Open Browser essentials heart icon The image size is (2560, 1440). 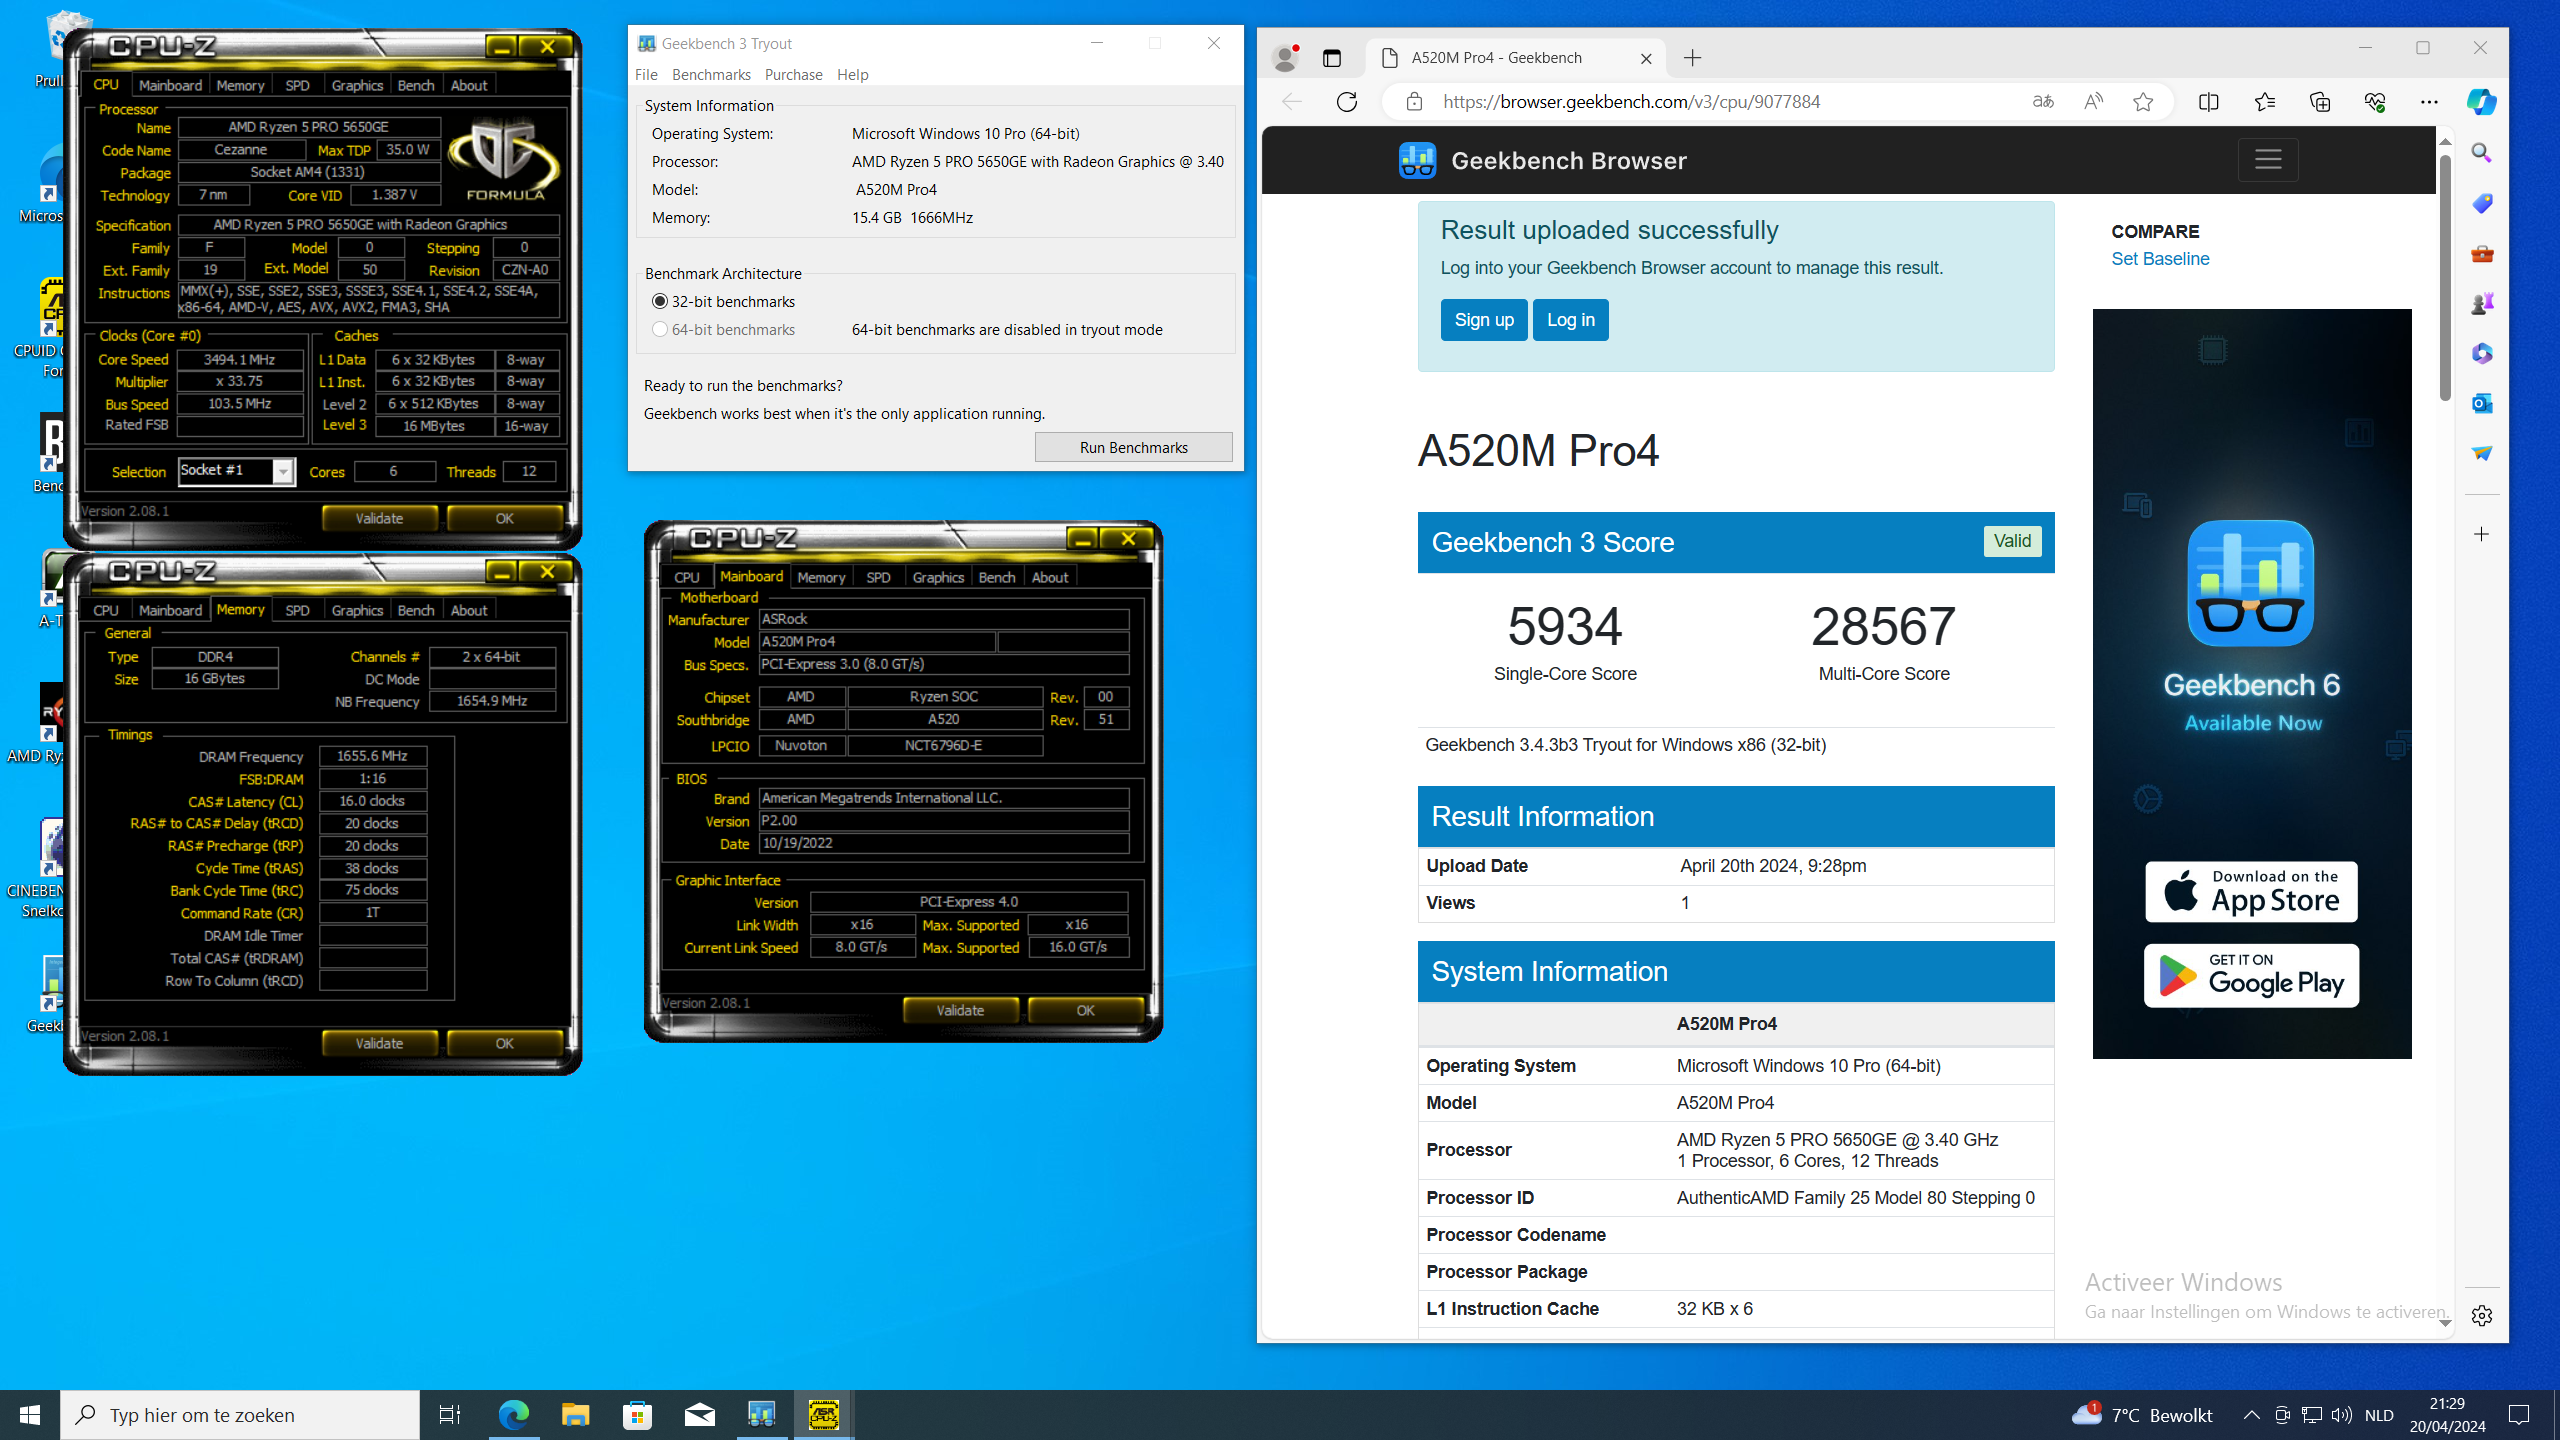(x=2375, y=102)
